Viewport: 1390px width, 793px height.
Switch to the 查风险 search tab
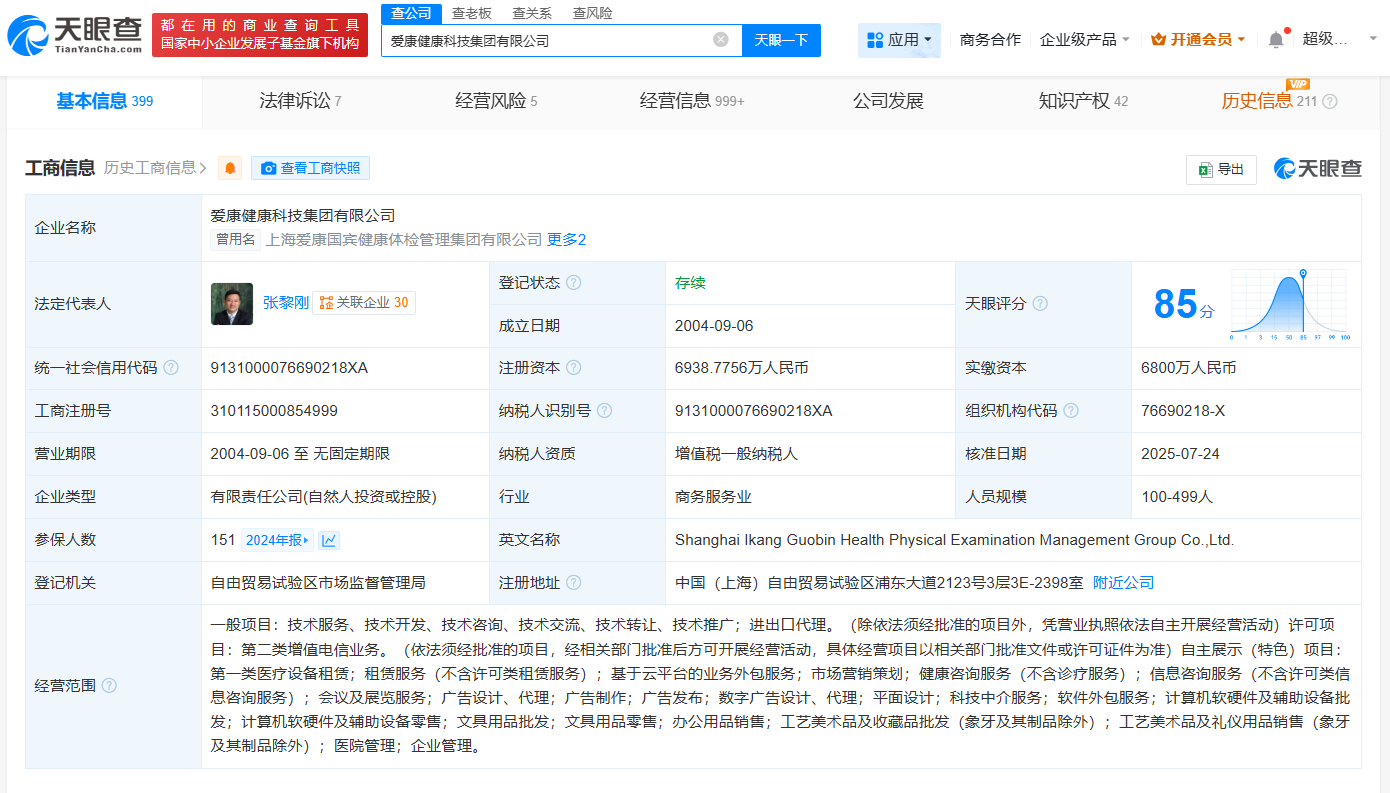[593, 13]
